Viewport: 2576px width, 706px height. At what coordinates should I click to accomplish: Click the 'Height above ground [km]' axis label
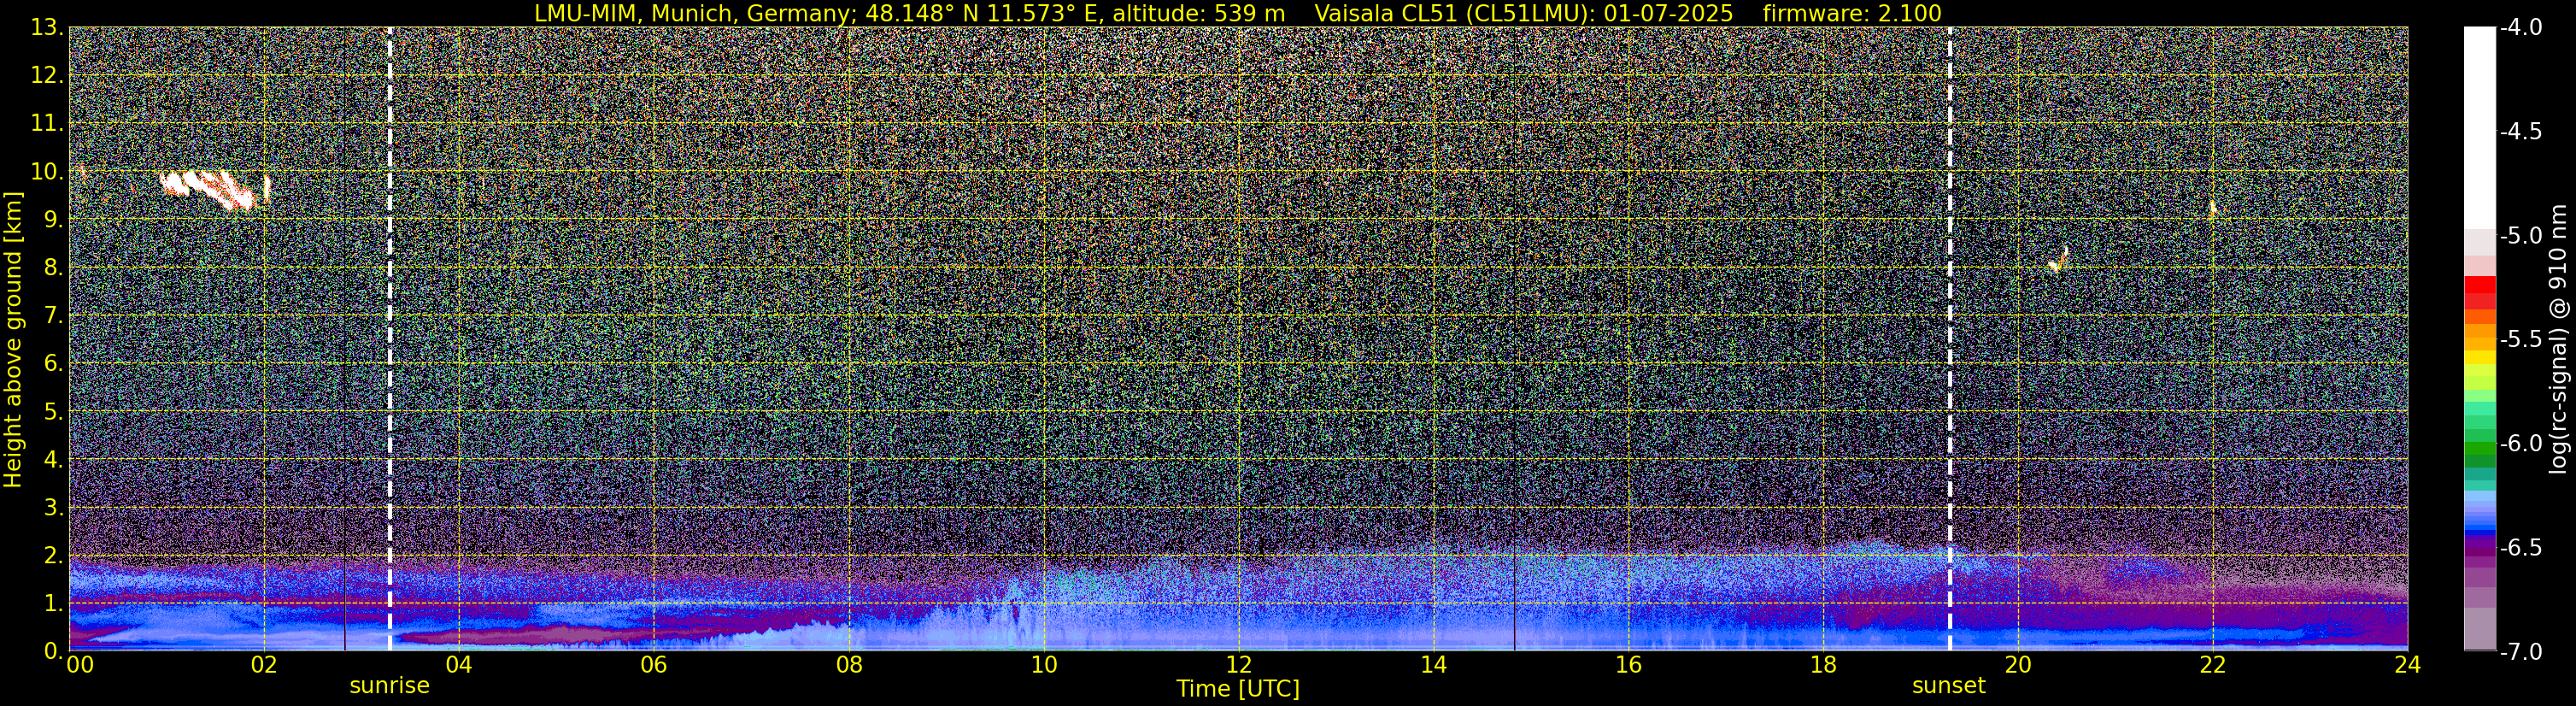(x=13, y=339)
